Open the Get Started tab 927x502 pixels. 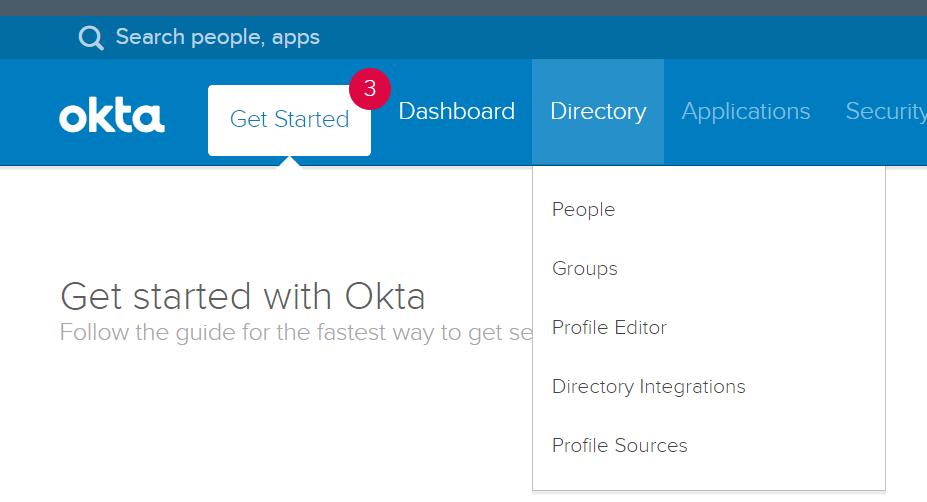point(289,120)
